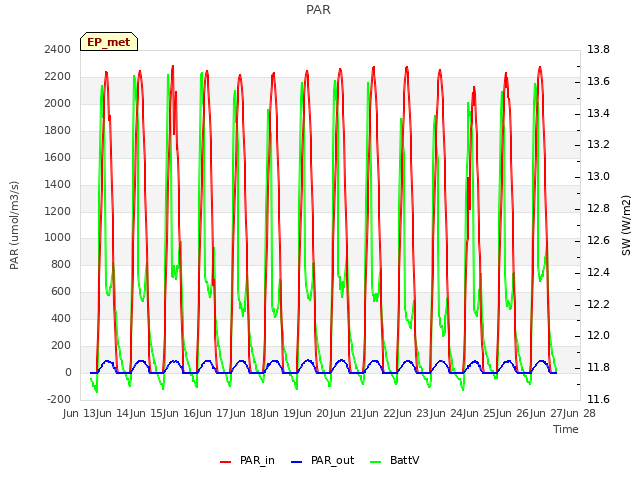Toggle the BattV legend entry
This screenshot has height=480, width=640.
394,460
